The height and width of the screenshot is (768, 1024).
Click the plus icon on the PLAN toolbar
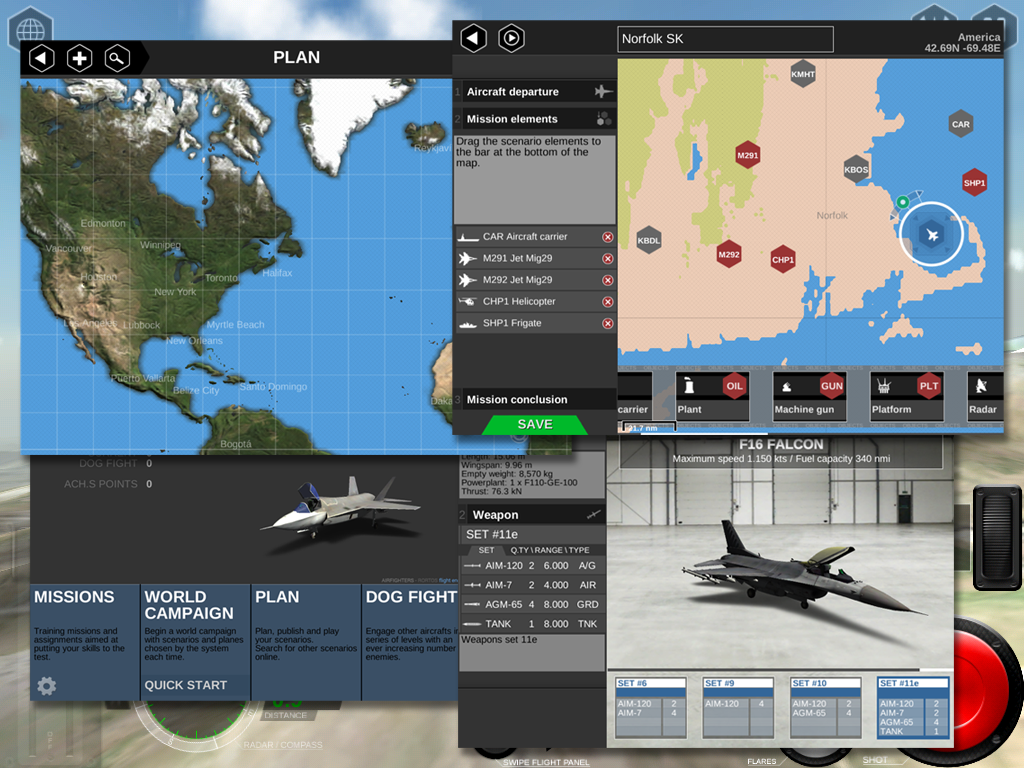pyautogui.click(x=79, y=58)
